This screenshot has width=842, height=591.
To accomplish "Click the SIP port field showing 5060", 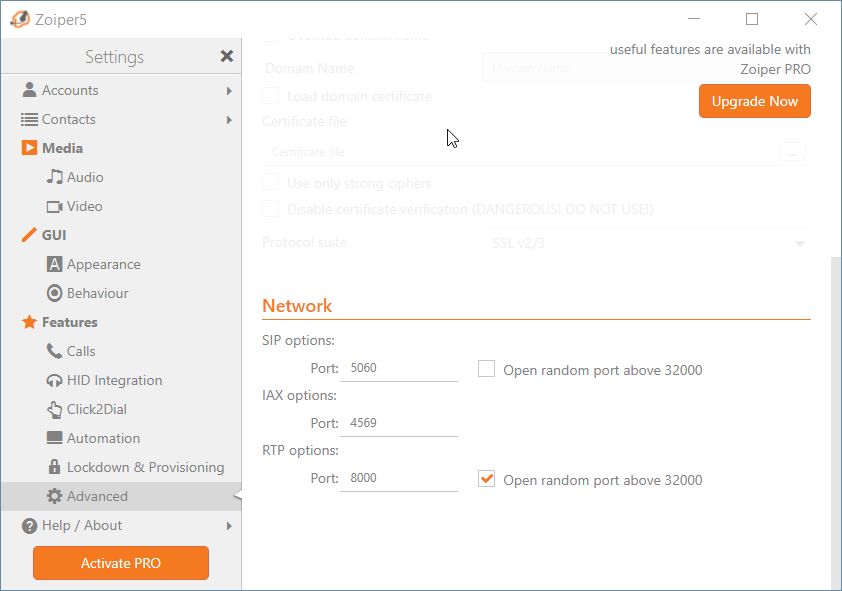I will click(x=399, y=368).
